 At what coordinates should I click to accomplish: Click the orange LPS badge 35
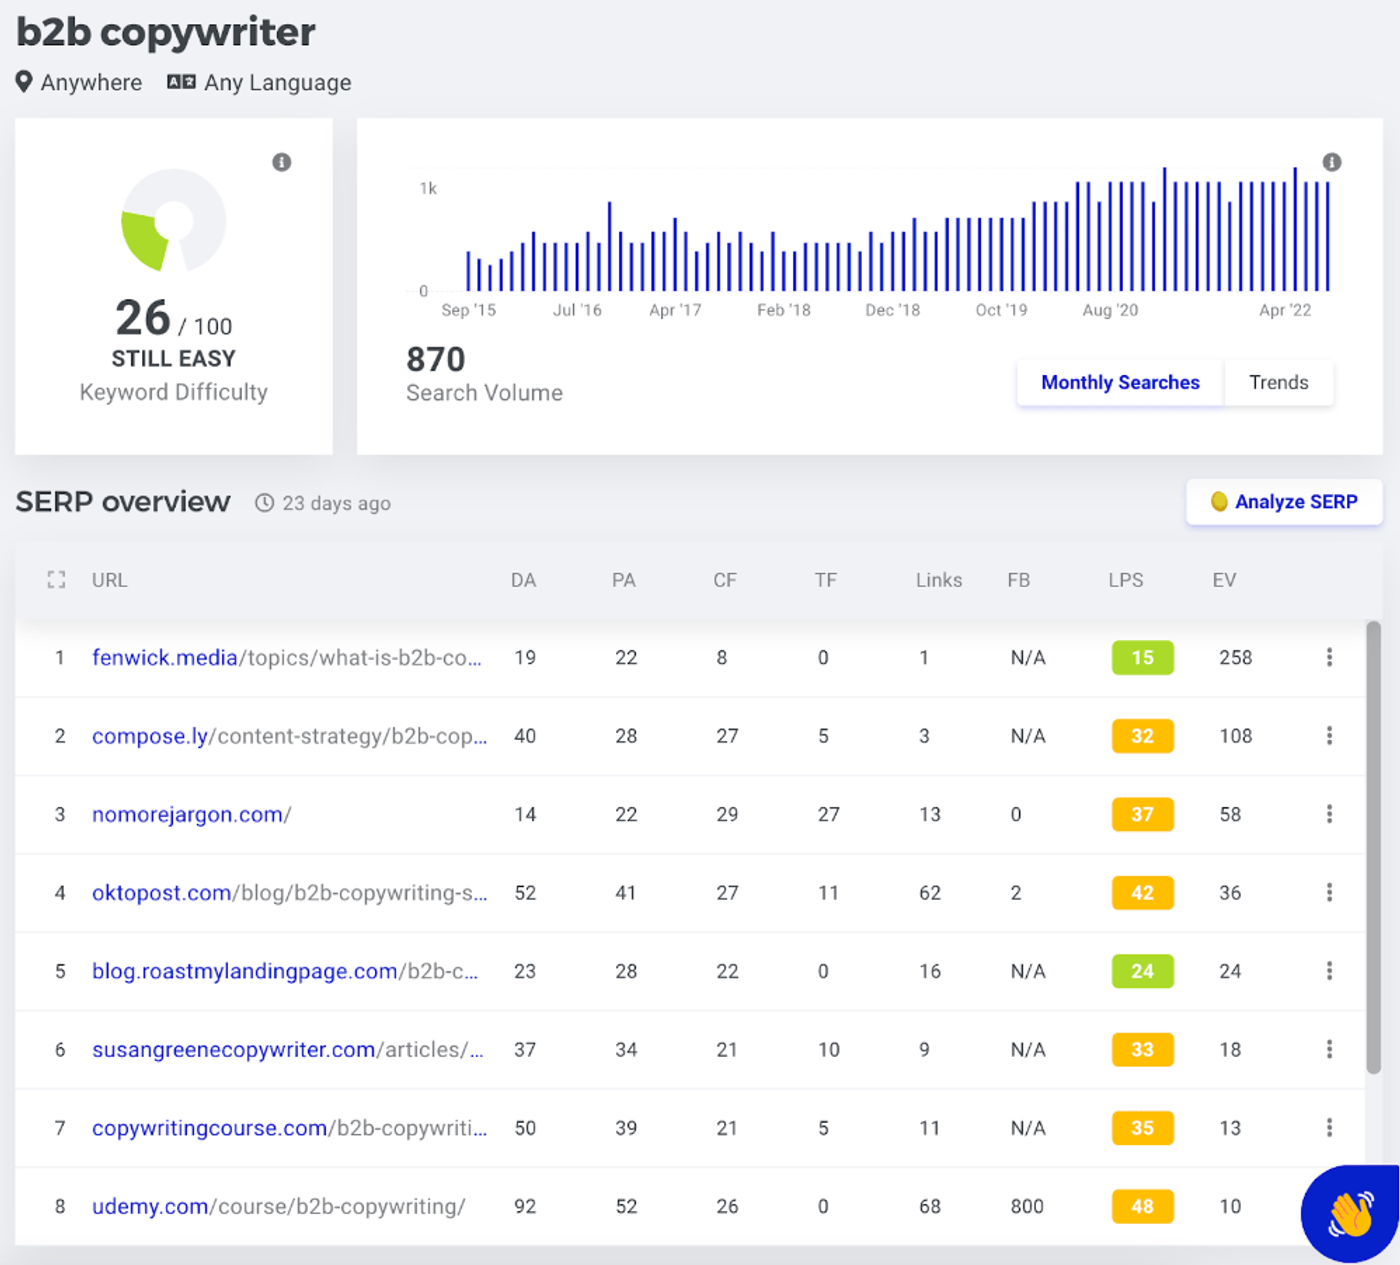coord(1142,1128)
